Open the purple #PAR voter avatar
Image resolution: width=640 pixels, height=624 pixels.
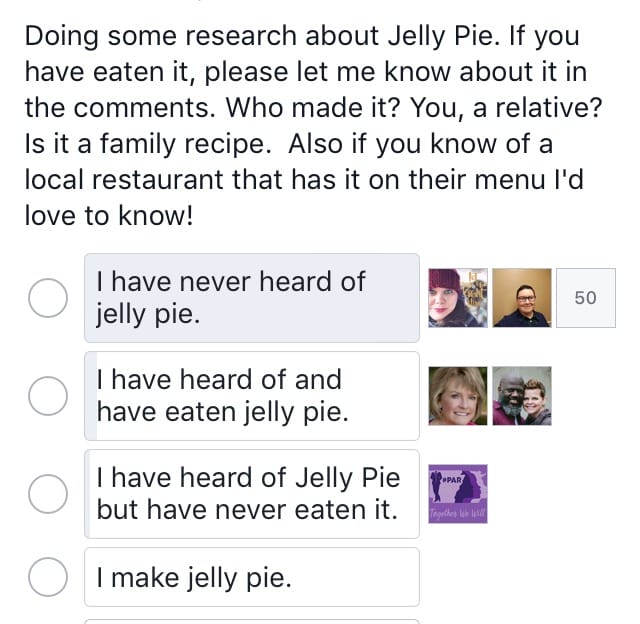coord(458,494)
